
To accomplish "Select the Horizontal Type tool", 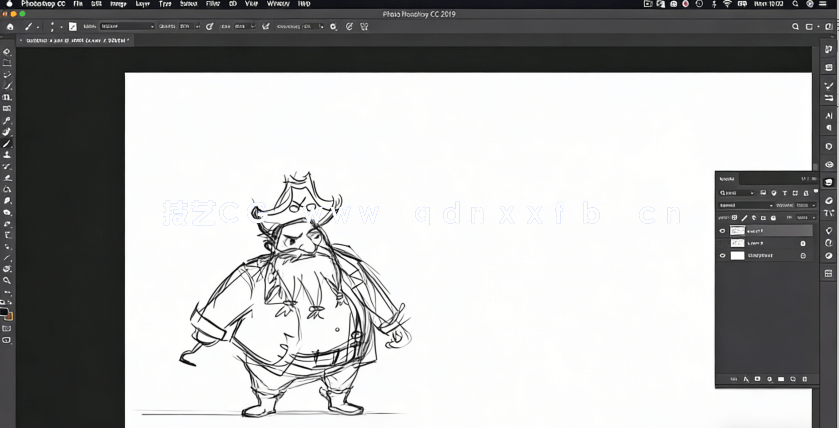I will pyautogui.click(x=7, y=235).
